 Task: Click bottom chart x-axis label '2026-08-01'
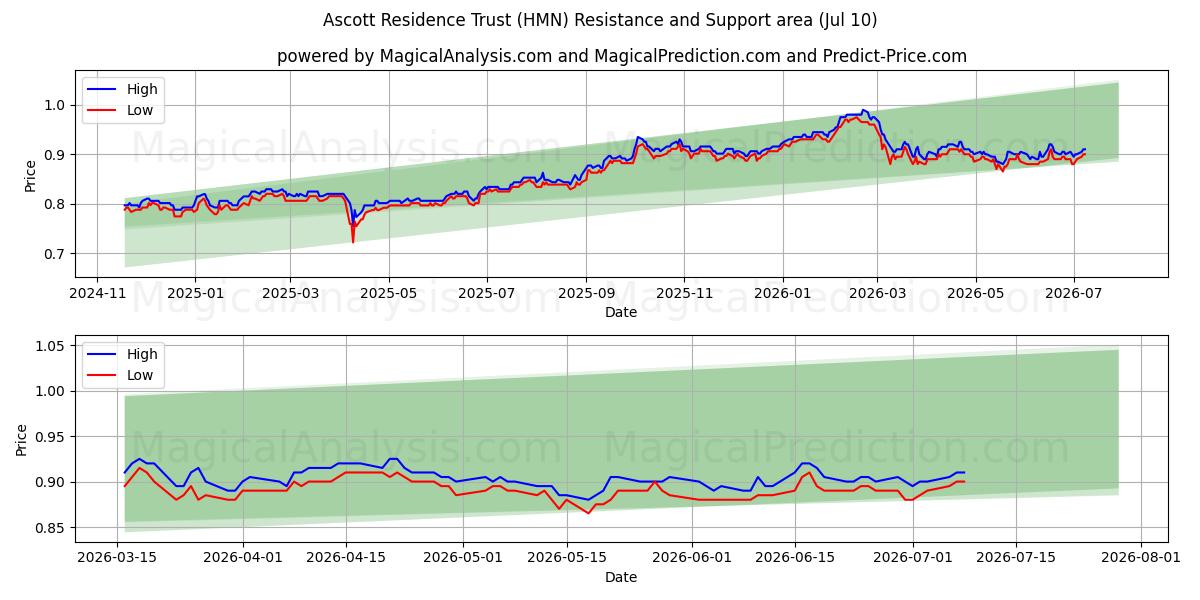(x=1141, y=560)
